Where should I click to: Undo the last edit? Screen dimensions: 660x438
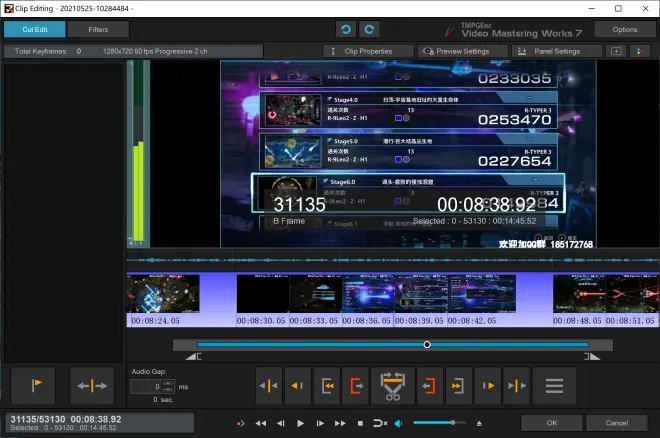tap(346, 29)
